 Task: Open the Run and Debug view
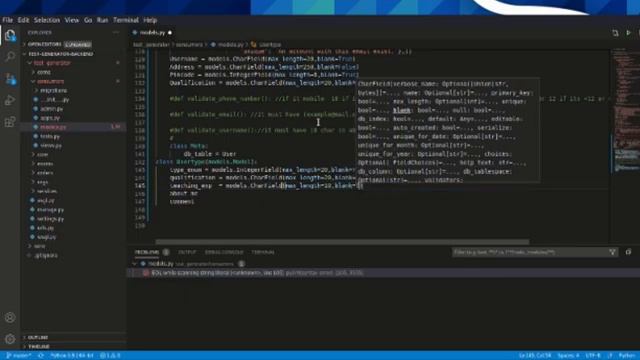(10, 100)
